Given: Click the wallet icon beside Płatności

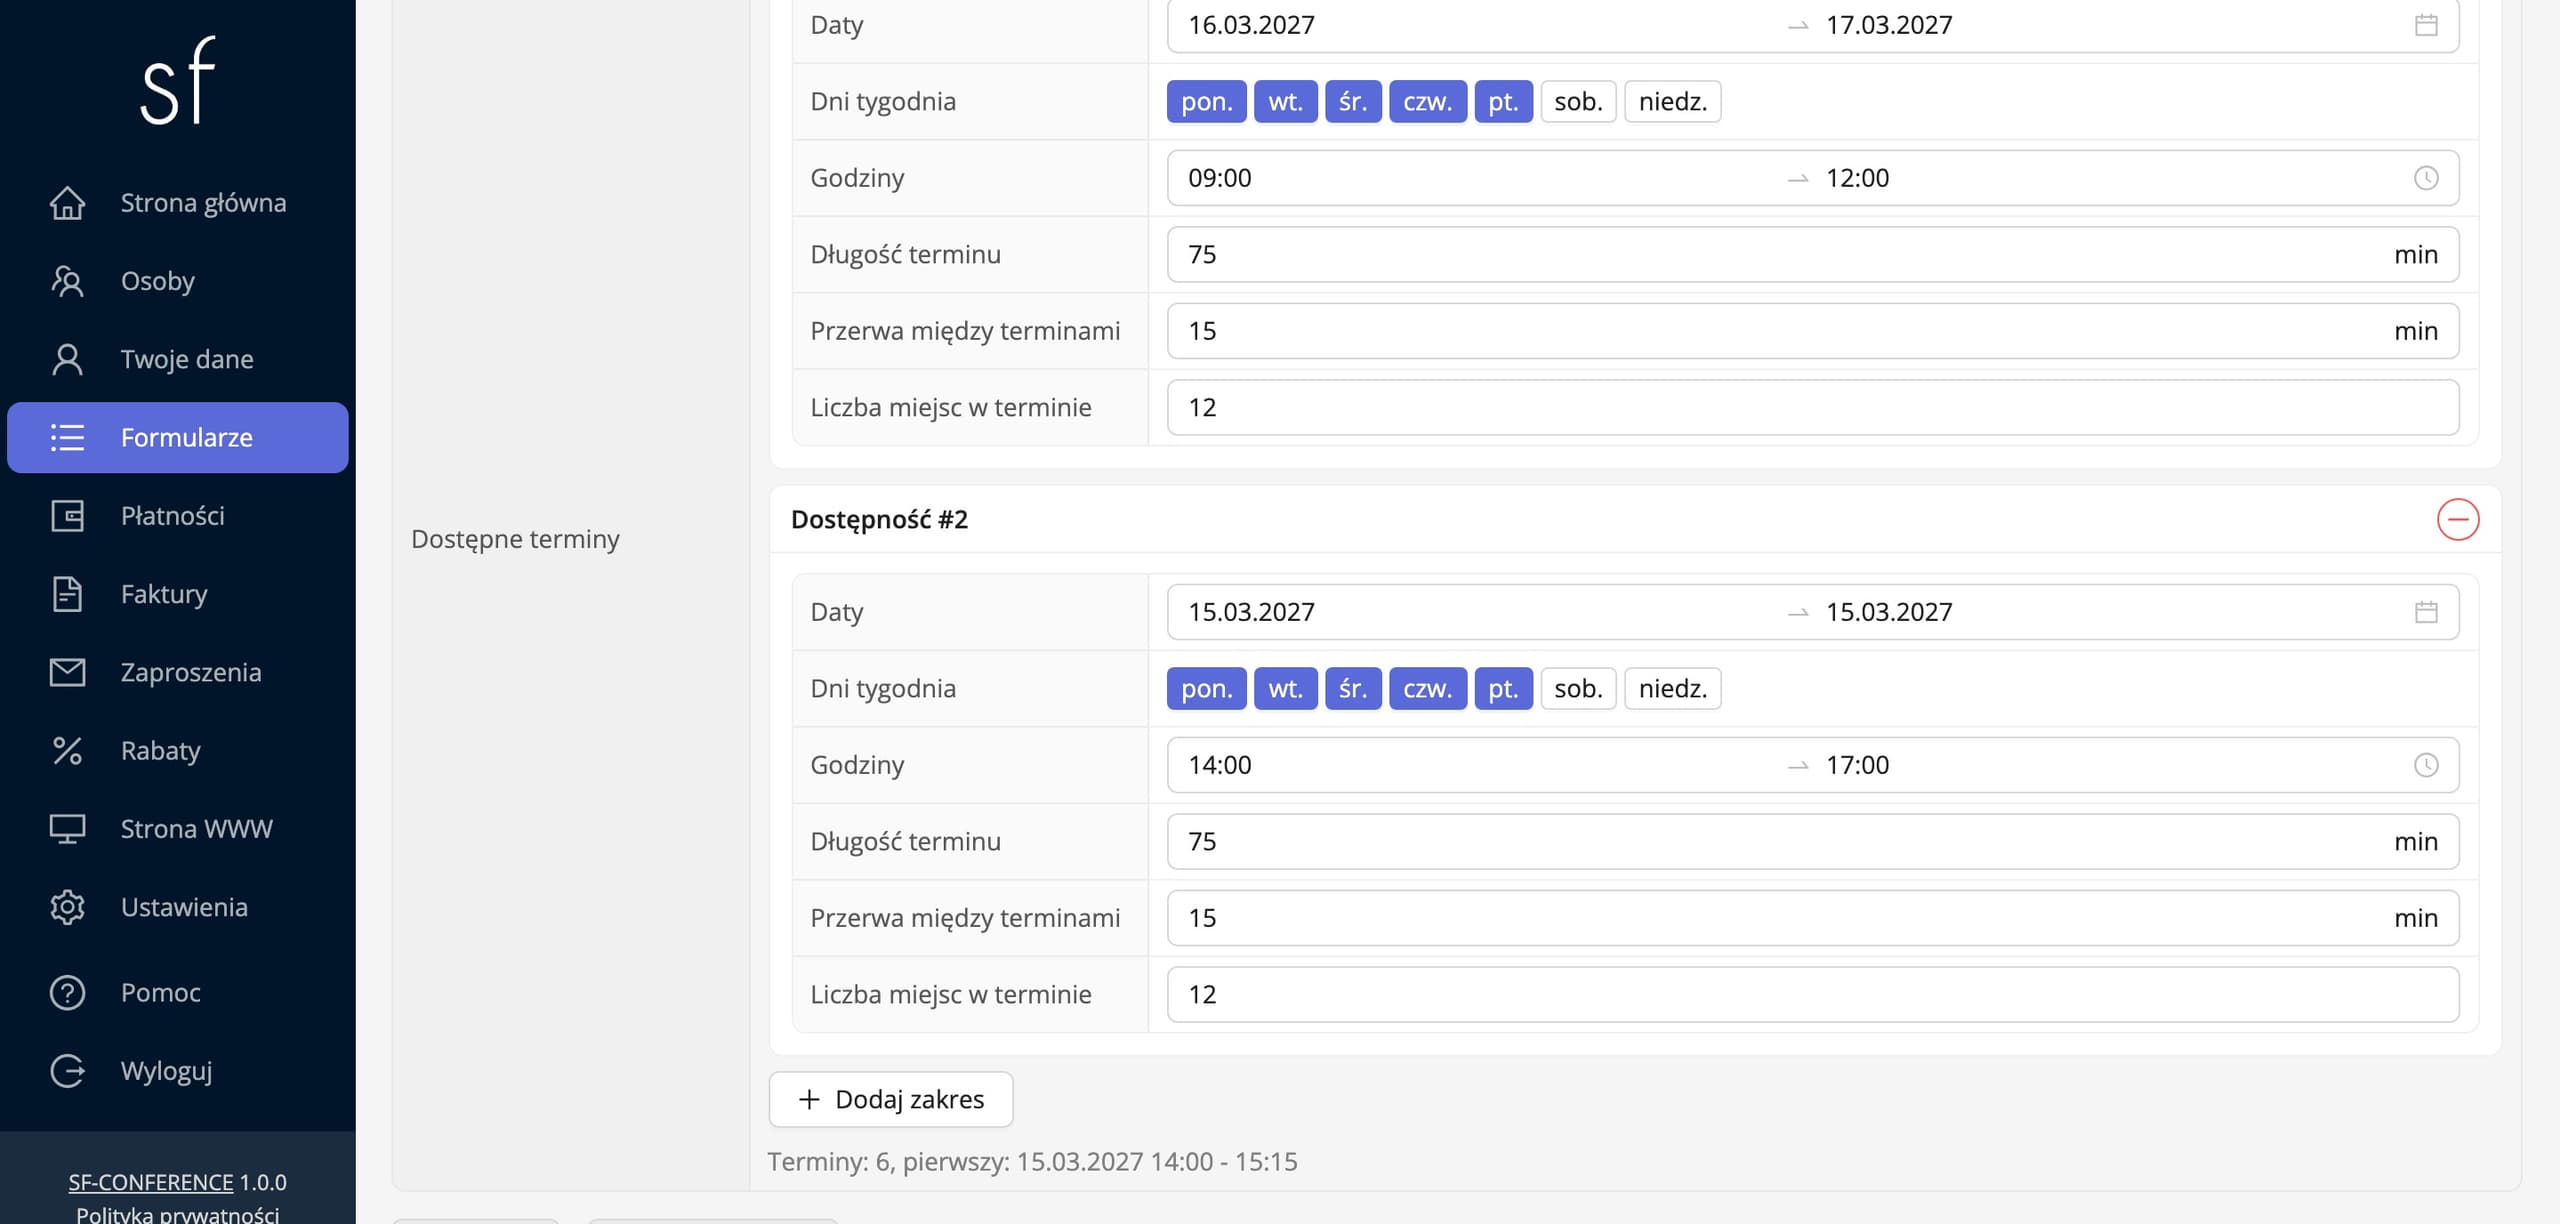Looking at the screenshot, I should [67, 516].
